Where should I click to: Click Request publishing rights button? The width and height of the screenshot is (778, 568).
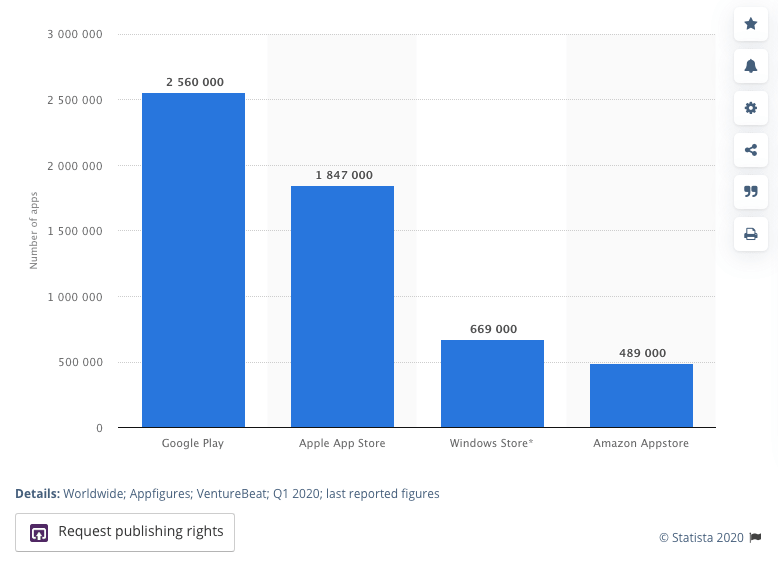point(125,532)
